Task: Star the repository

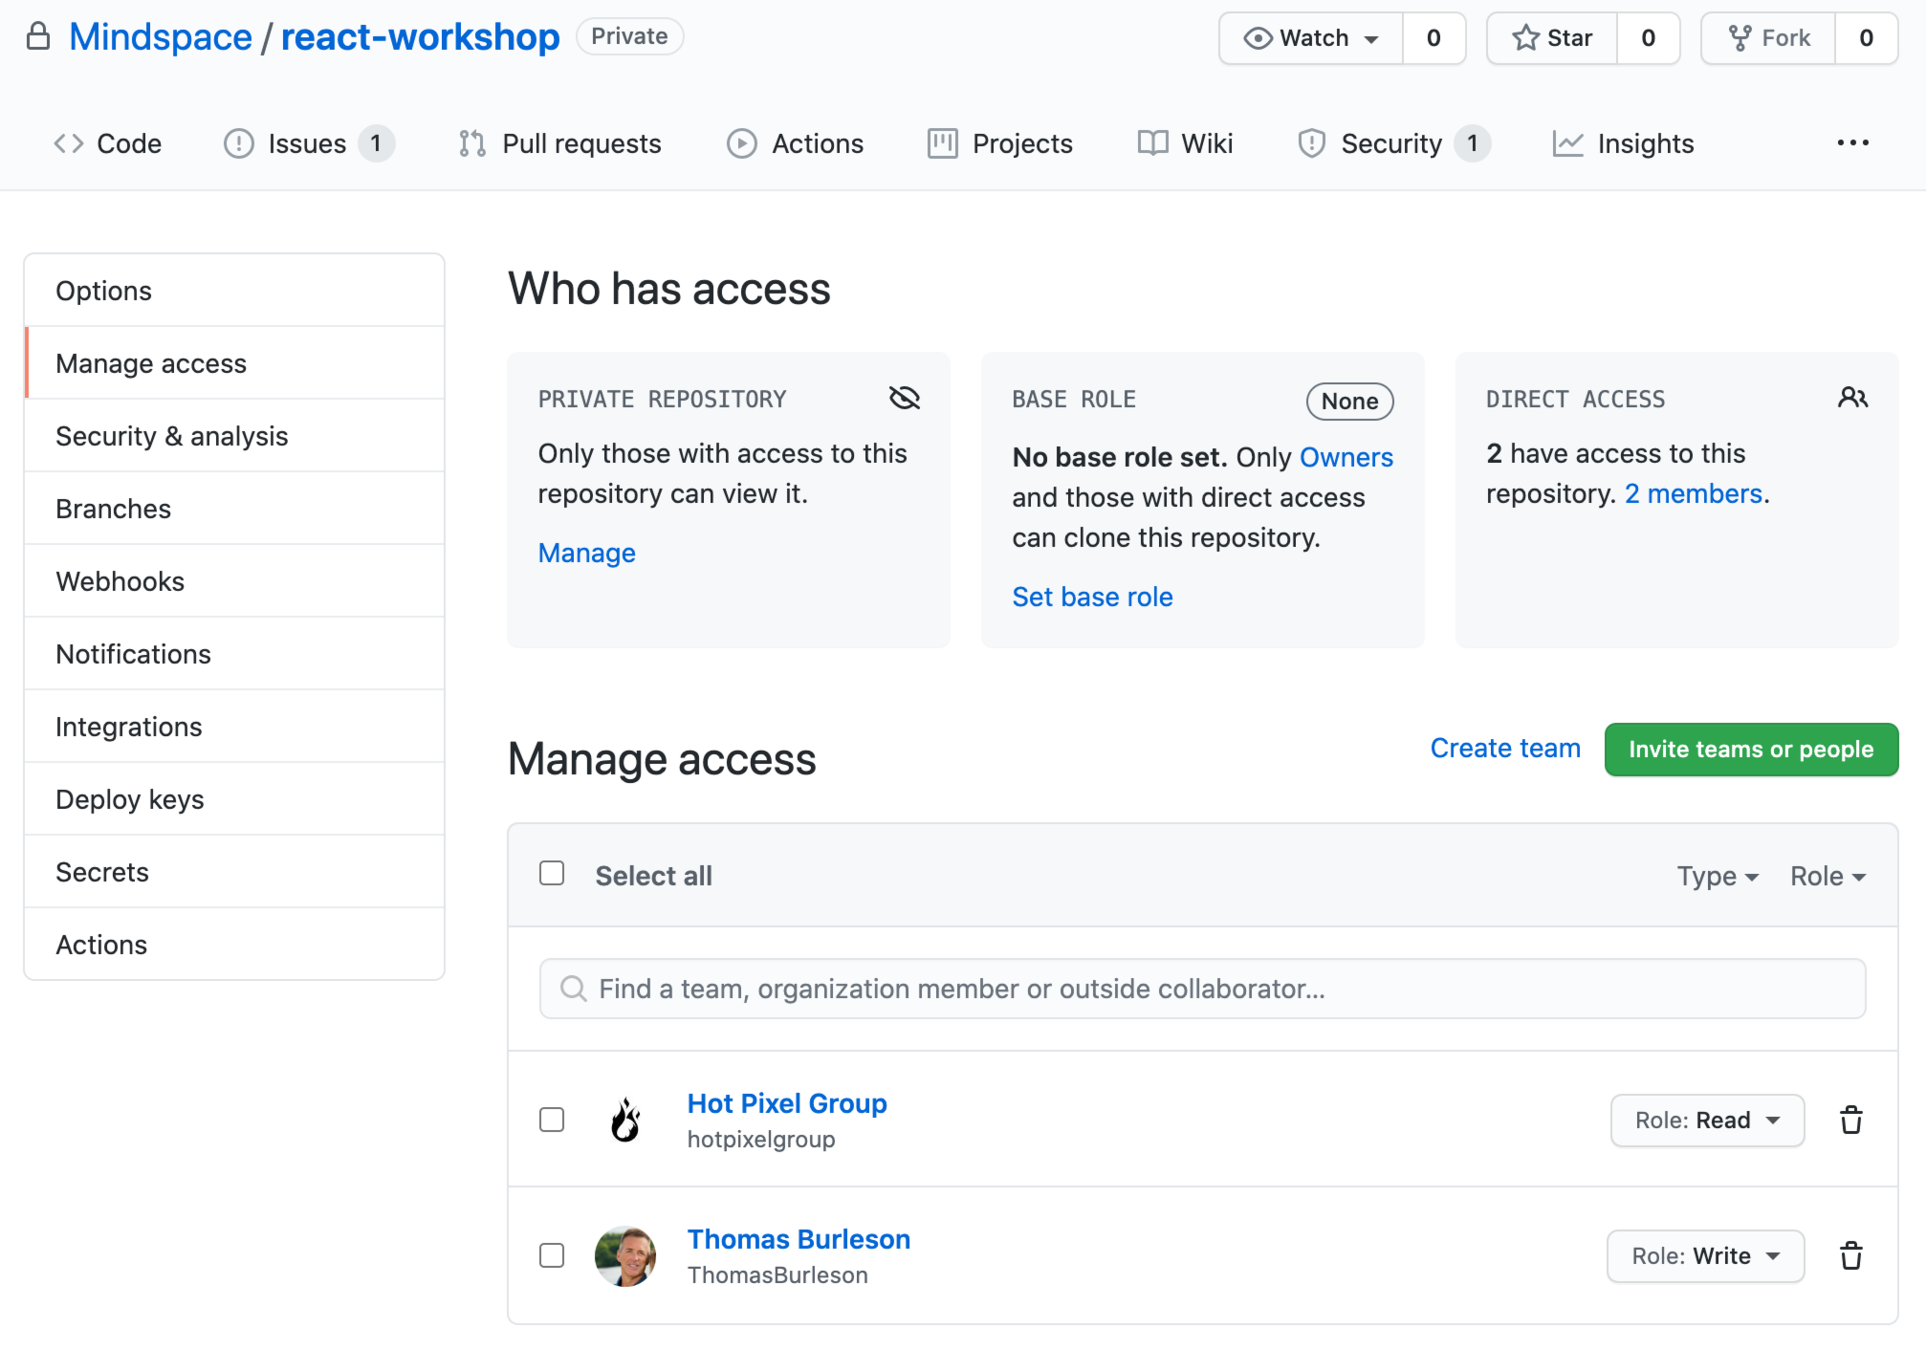Action: click(x=1552, y=38)
